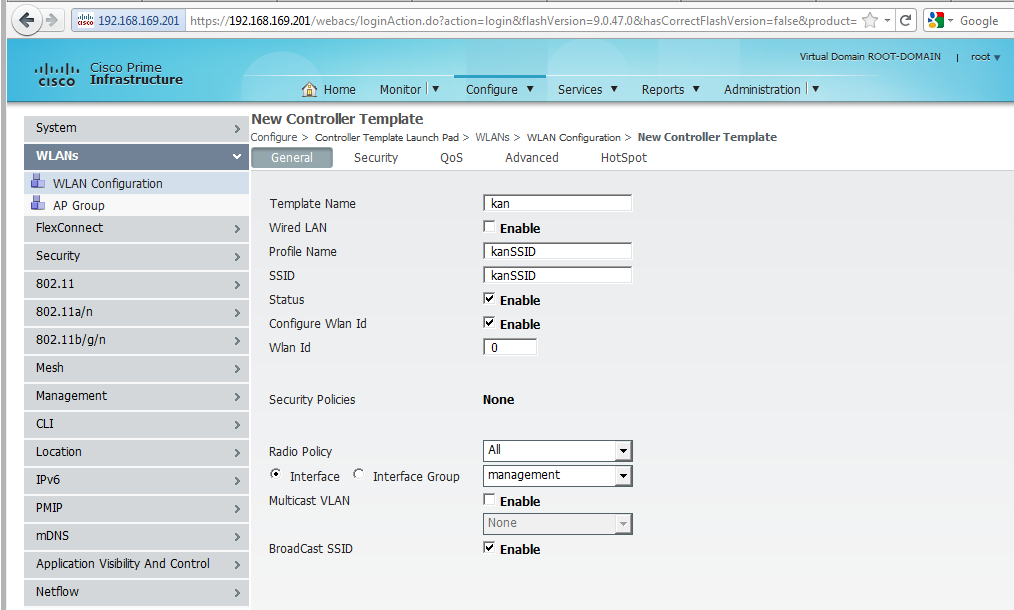The image size is (1014, 610).
Task: Uncheck the Status Enable checkbox
Action: (x=490, y=298)
